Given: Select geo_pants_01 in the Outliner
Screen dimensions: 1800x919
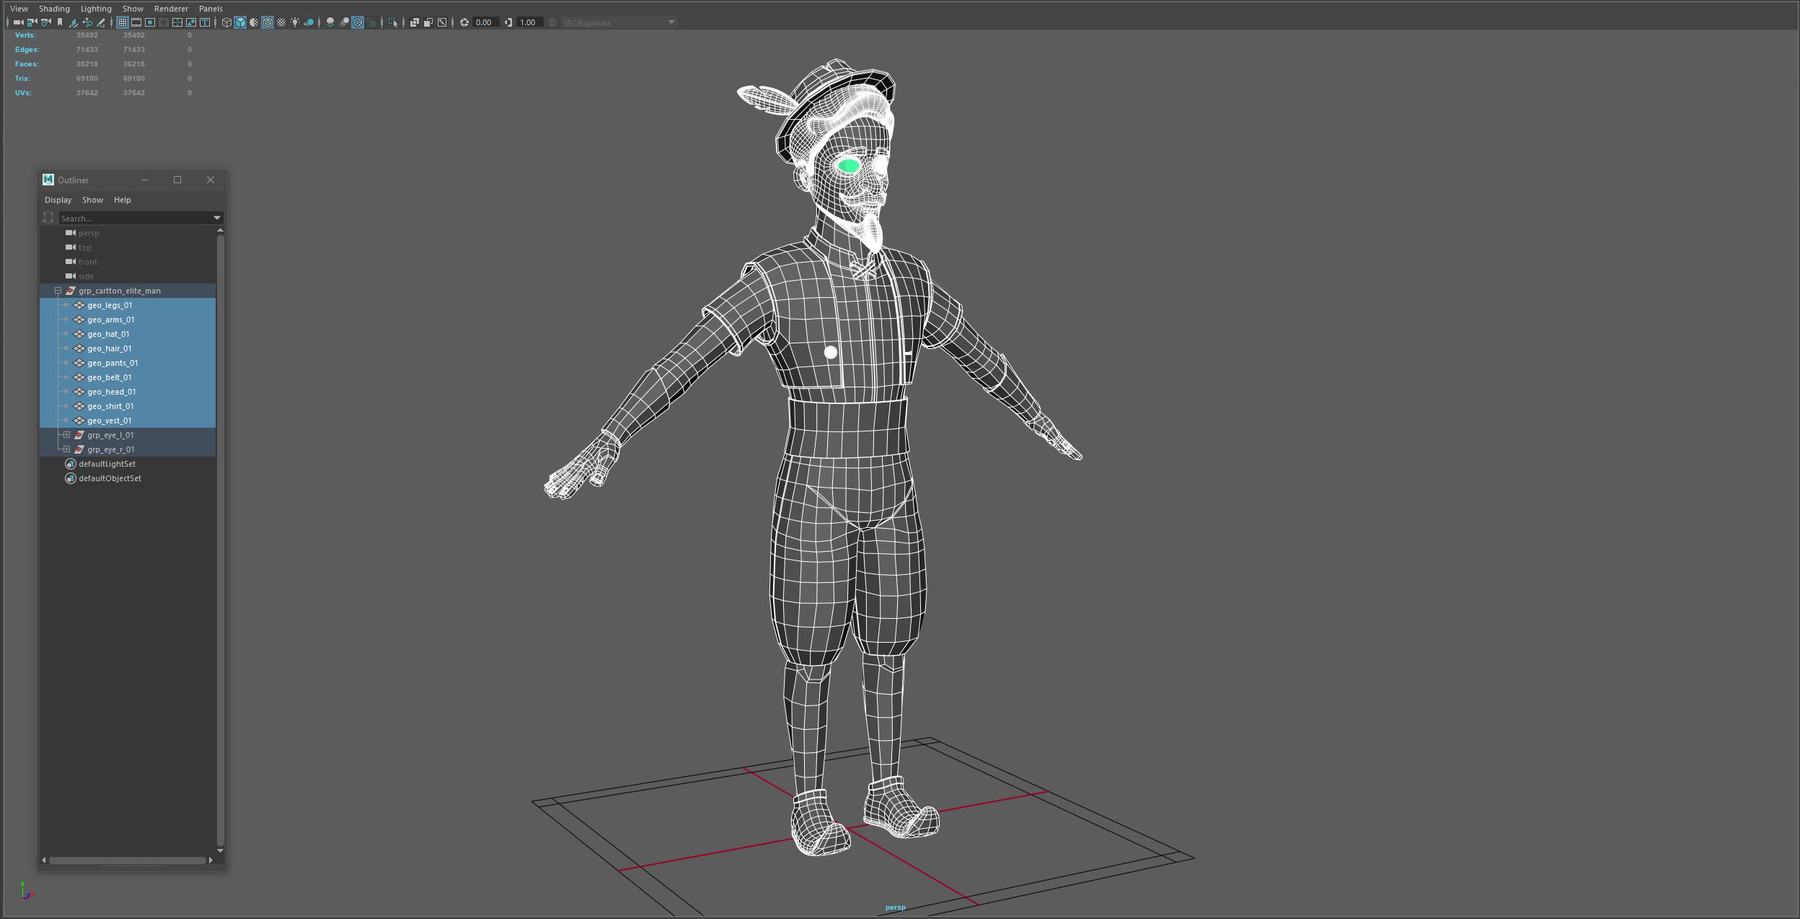Looking at the screenshot, I should pos(112,362).
